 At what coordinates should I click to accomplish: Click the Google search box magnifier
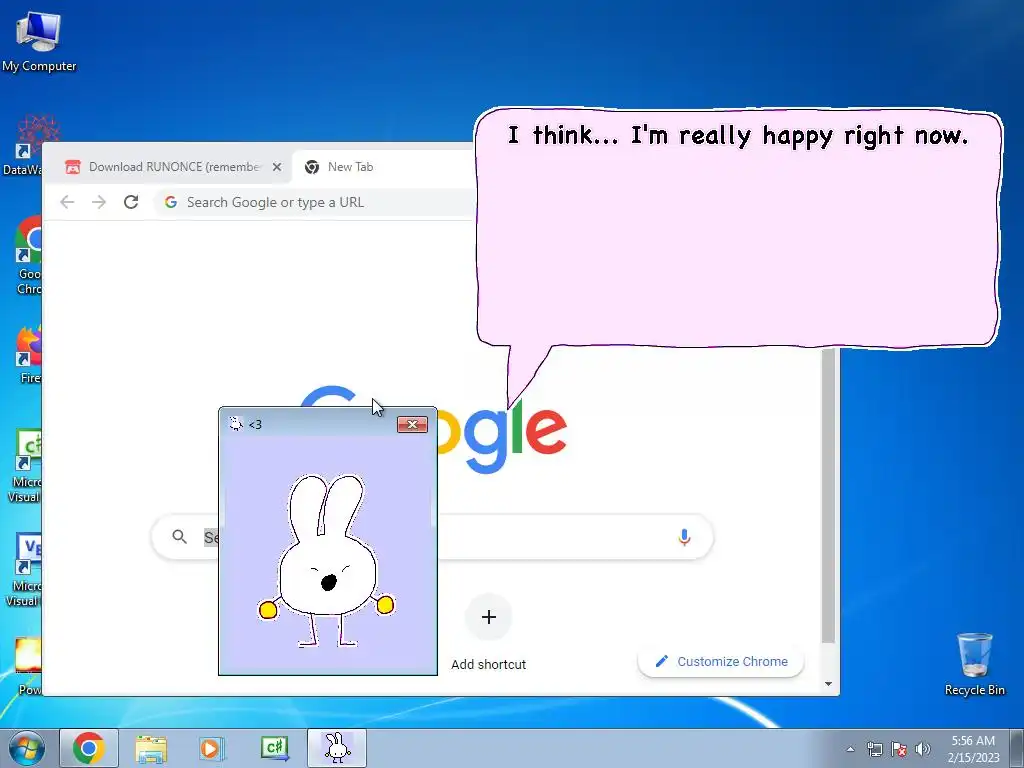click(180, 537)
